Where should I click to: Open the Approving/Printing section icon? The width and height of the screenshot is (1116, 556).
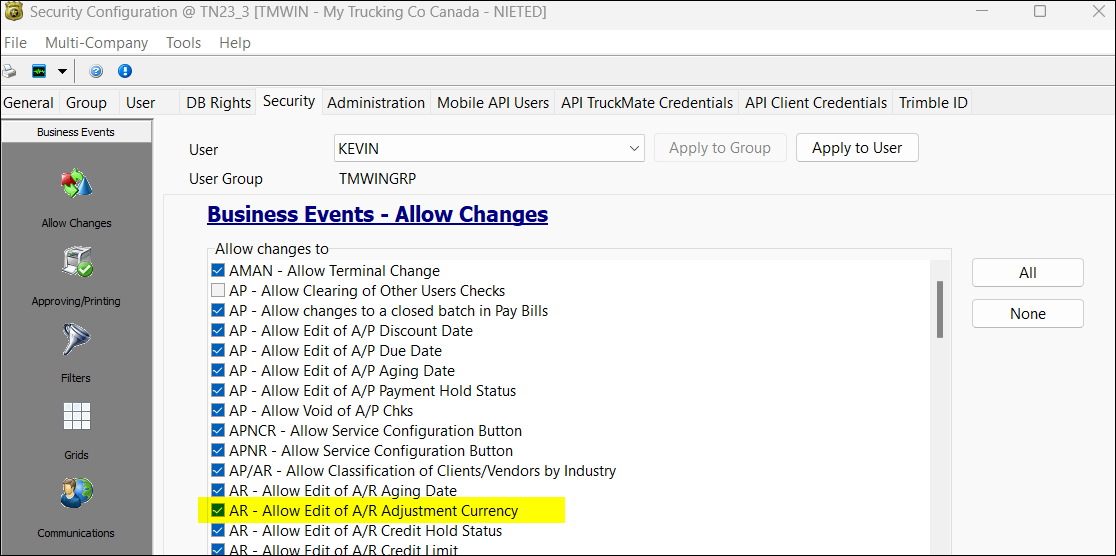[76, 263]
